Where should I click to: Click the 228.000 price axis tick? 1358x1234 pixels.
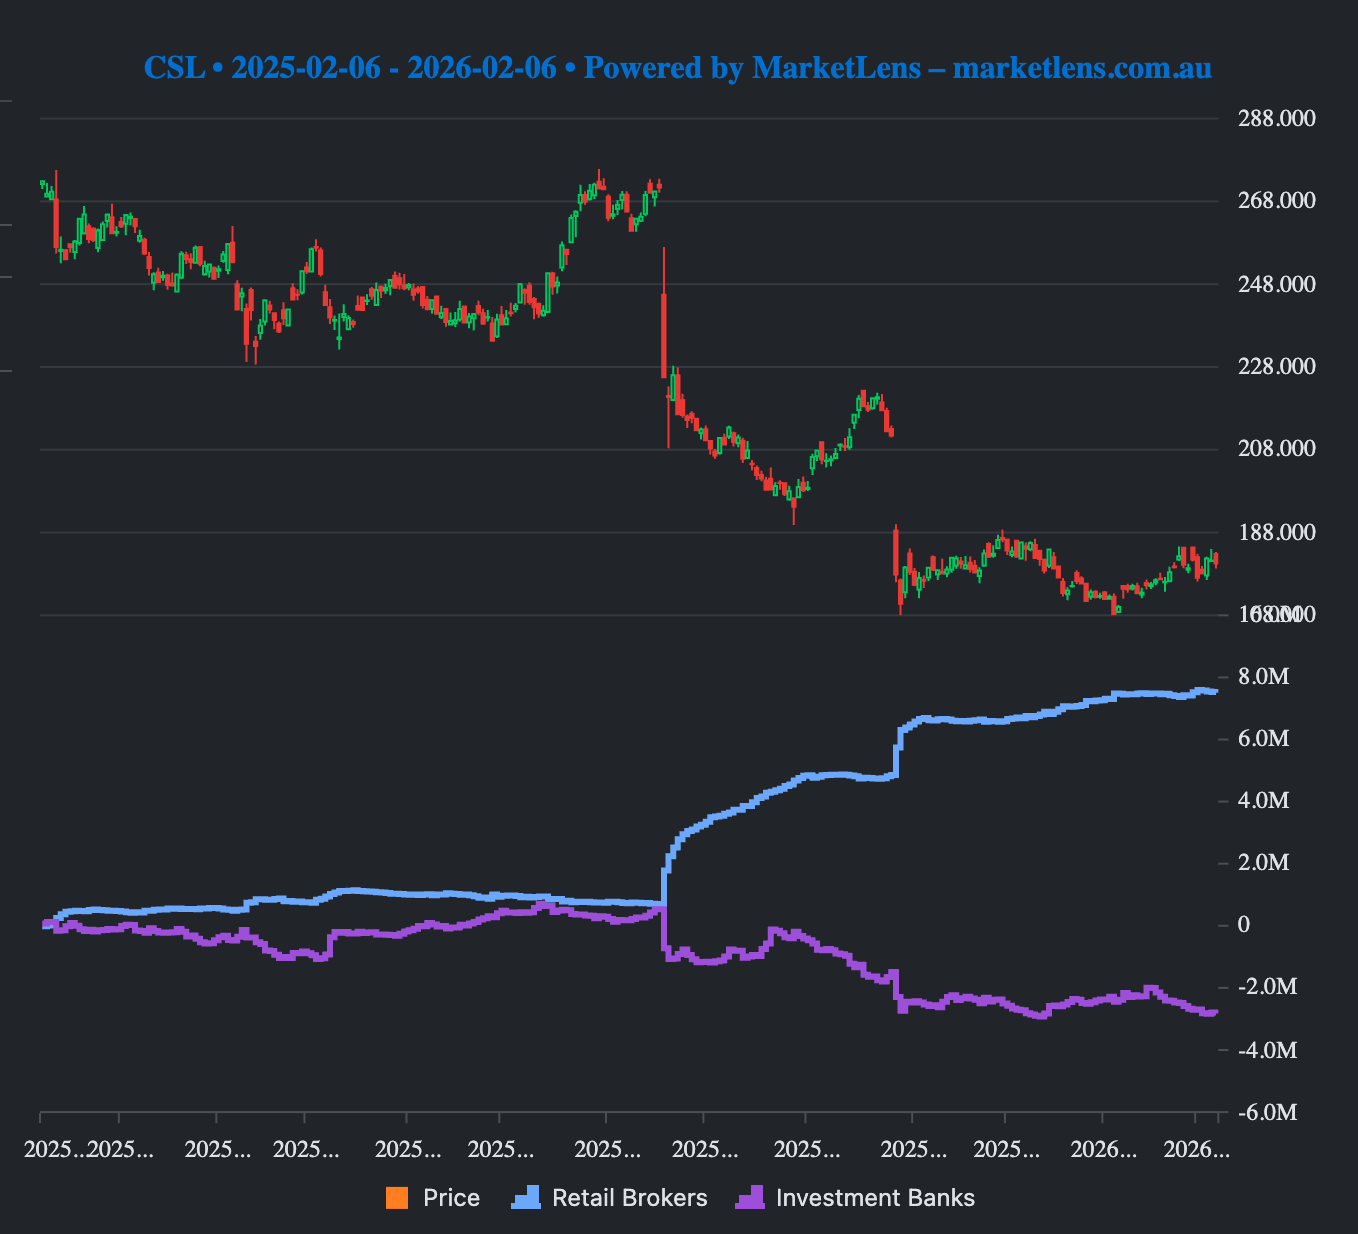coord(1276,367)
